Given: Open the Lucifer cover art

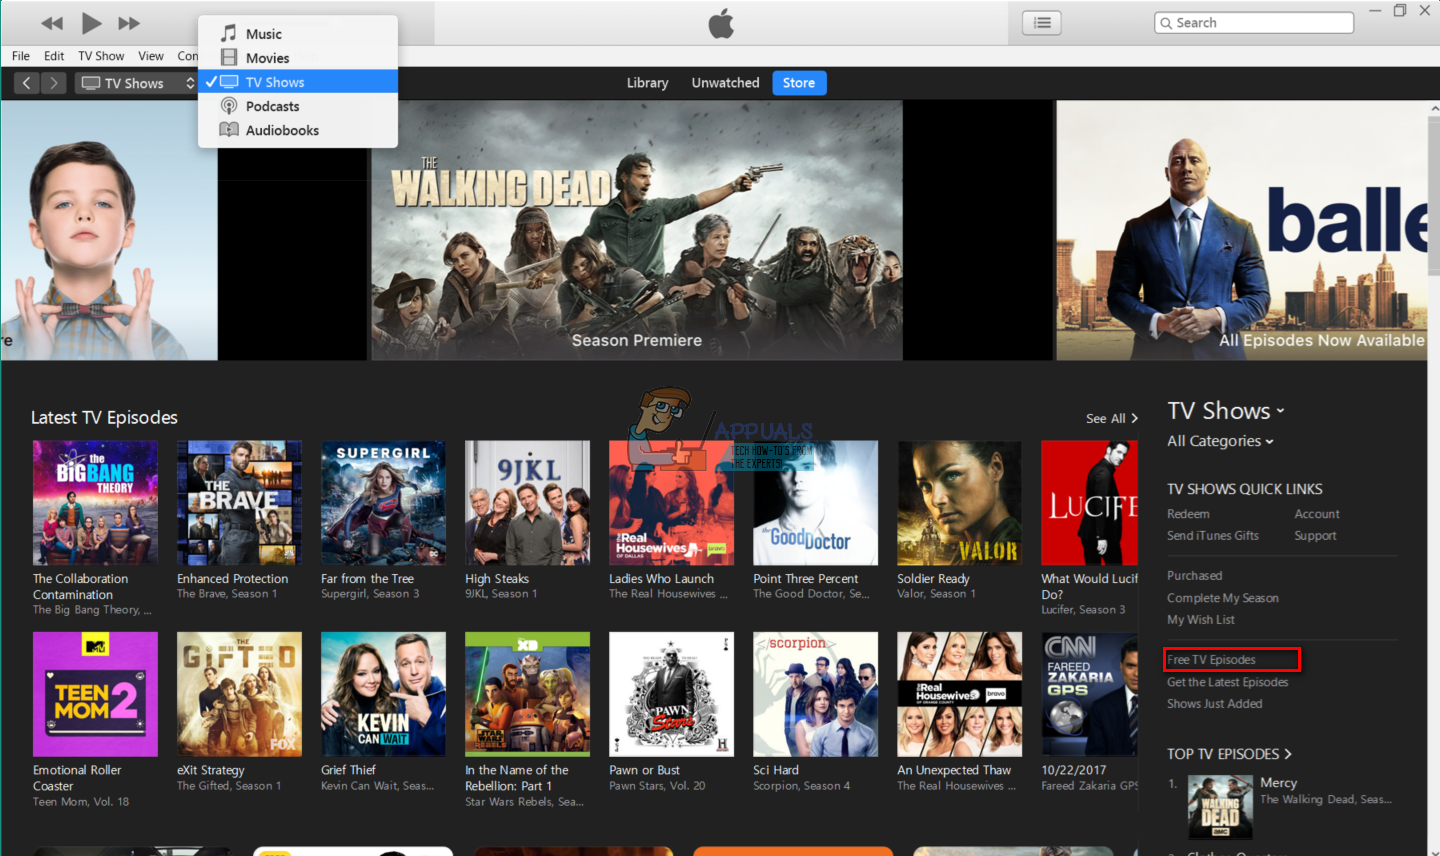Looking at the screenshot, I should tap(1089, 503).
